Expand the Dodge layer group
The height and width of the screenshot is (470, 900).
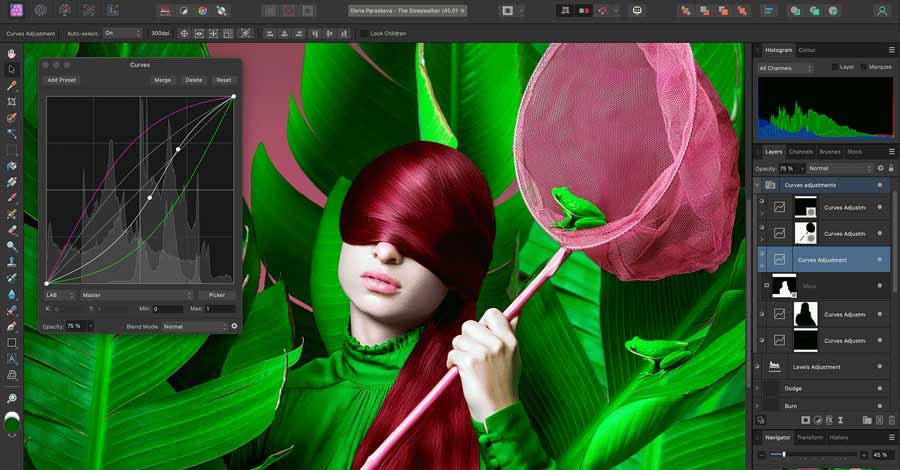pos(758,388)
